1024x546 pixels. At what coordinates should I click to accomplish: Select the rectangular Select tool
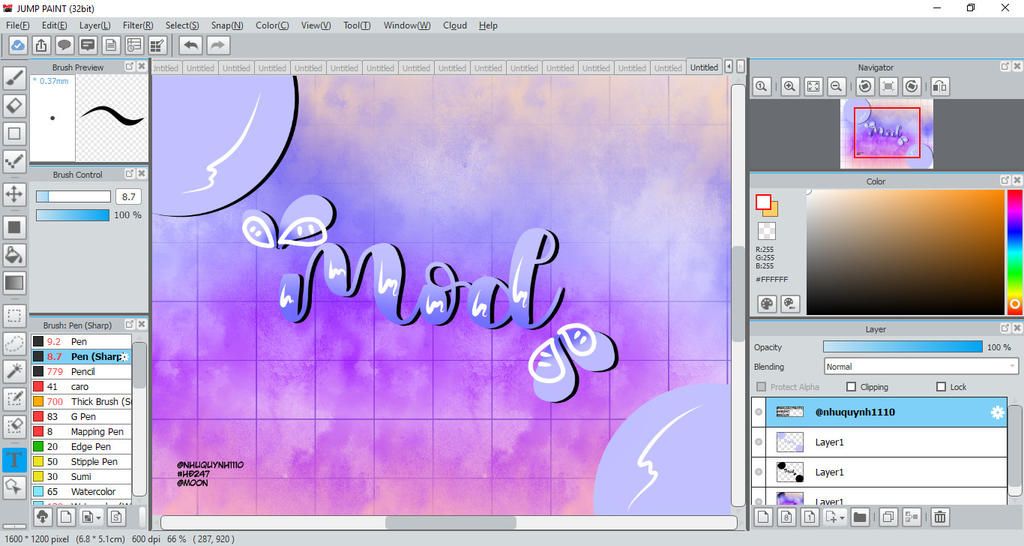(x=14, y=316)
